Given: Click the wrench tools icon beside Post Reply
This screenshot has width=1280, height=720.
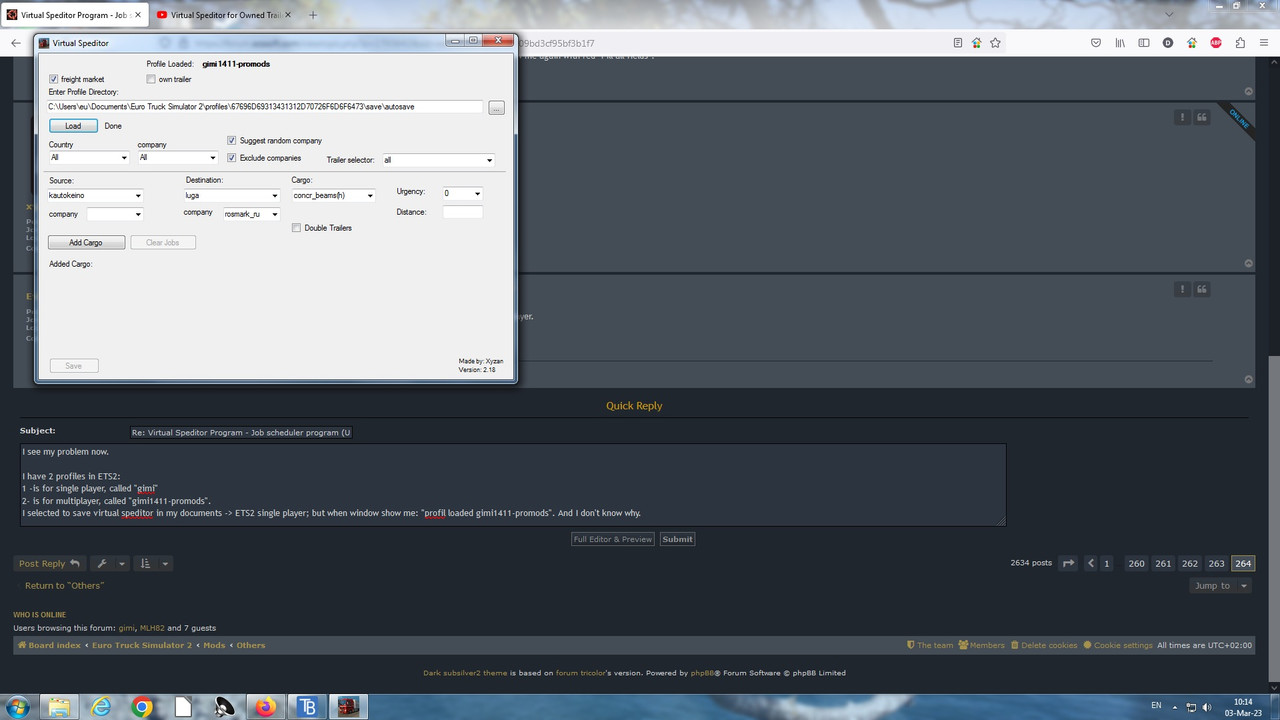Looking at the screenshot, I should [x=102, y=563].
